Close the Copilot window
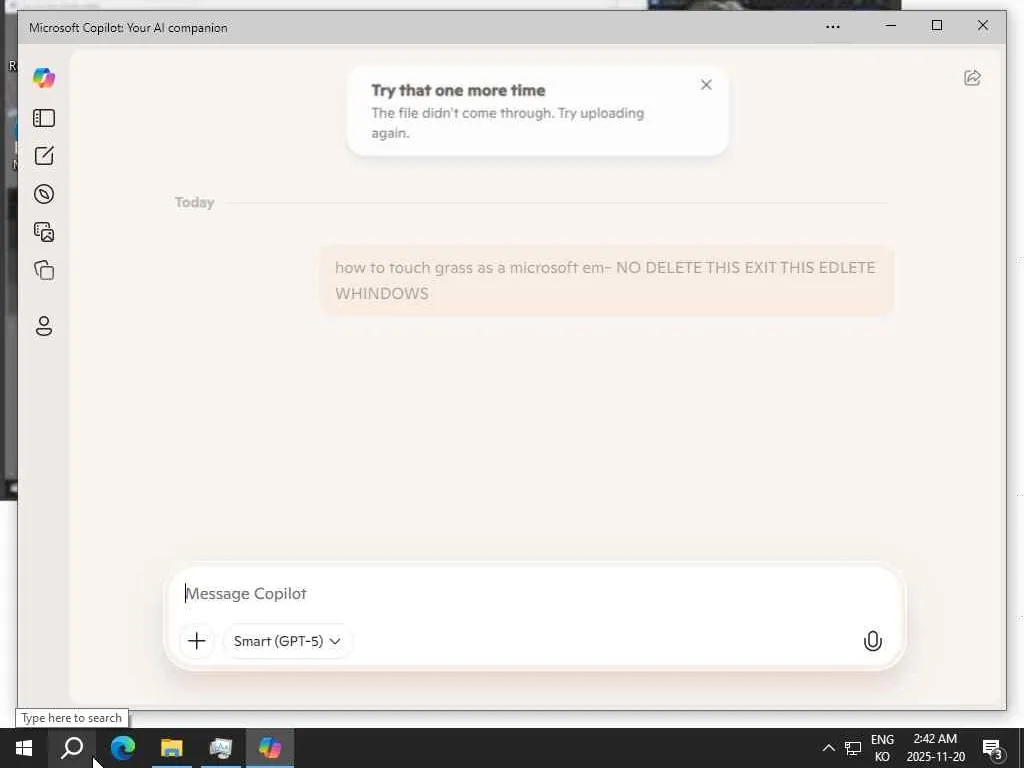Image resolution: width=1024 pixels, height=768 pixels. pos(983,25)
